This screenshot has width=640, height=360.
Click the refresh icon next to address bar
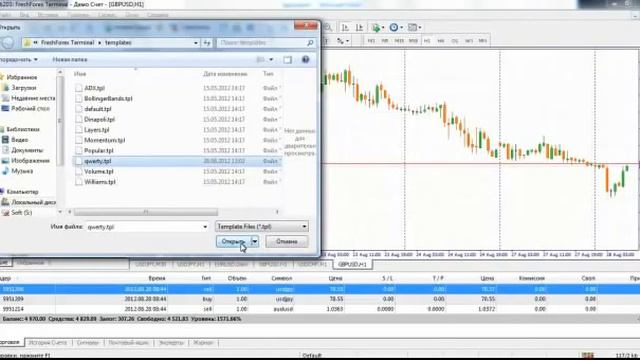[x=207, y=42]
